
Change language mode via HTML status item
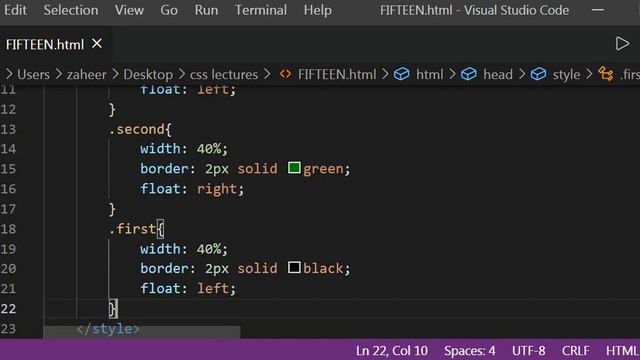(622, 351)
